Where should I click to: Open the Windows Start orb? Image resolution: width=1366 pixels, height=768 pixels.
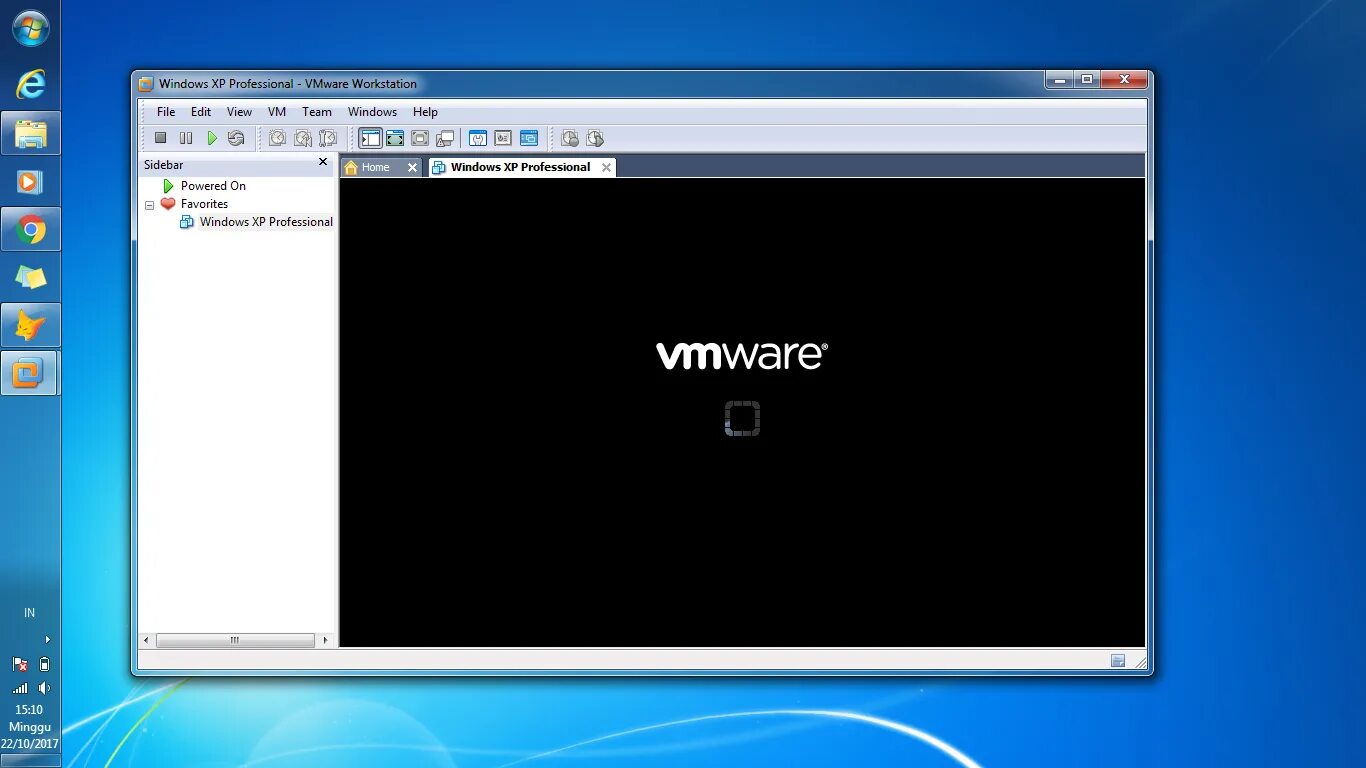tap(30, 28)
